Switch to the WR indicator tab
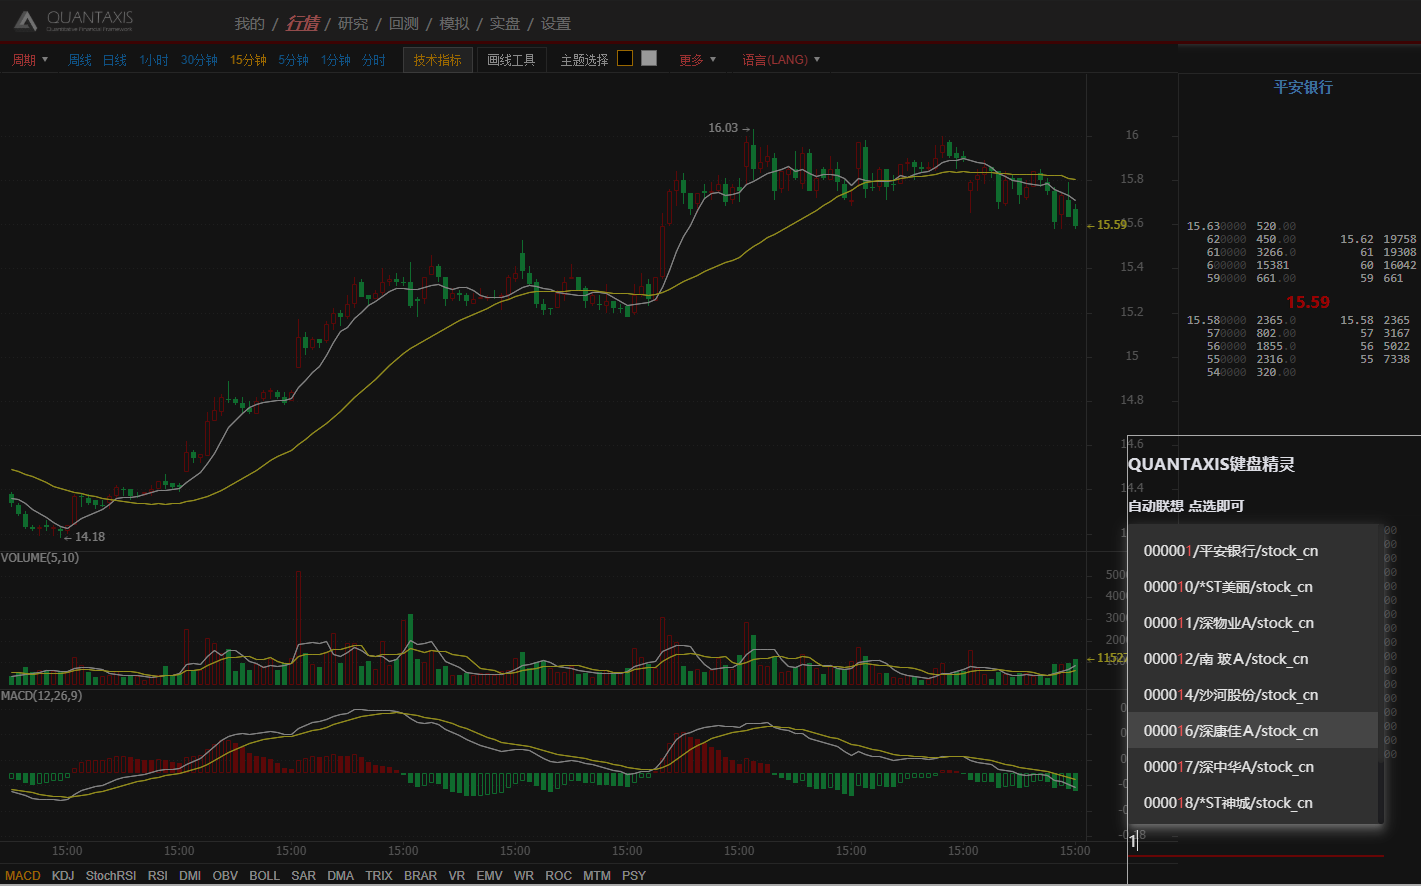 click(x=524, y=876)
